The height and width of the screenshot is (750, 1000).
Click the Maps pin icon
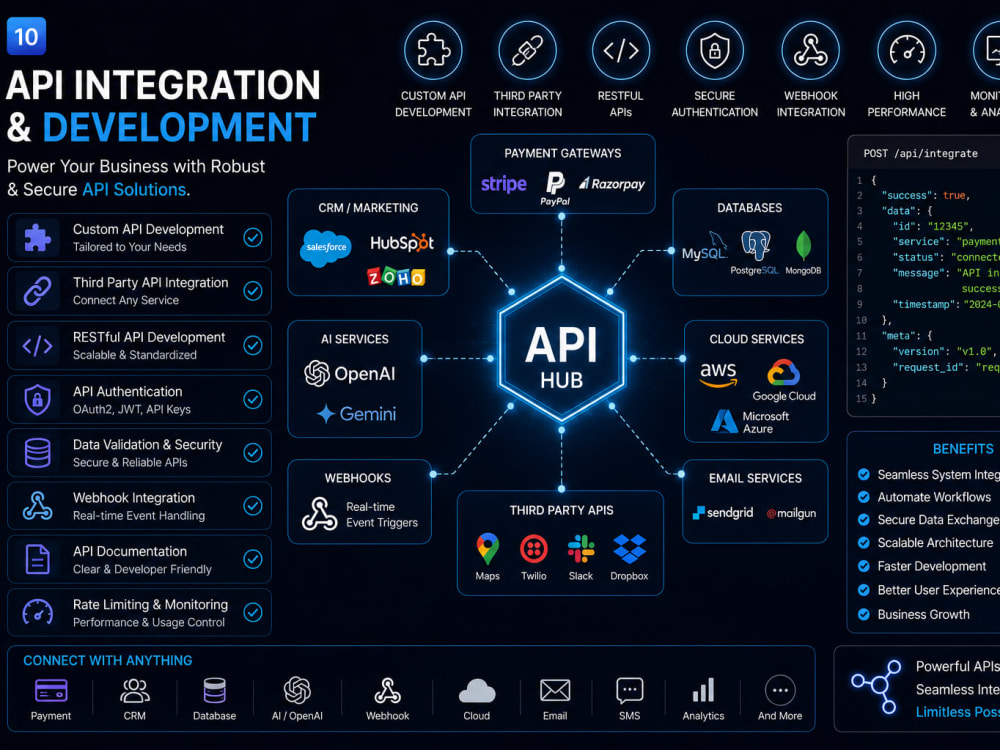[x=488, y=548]
